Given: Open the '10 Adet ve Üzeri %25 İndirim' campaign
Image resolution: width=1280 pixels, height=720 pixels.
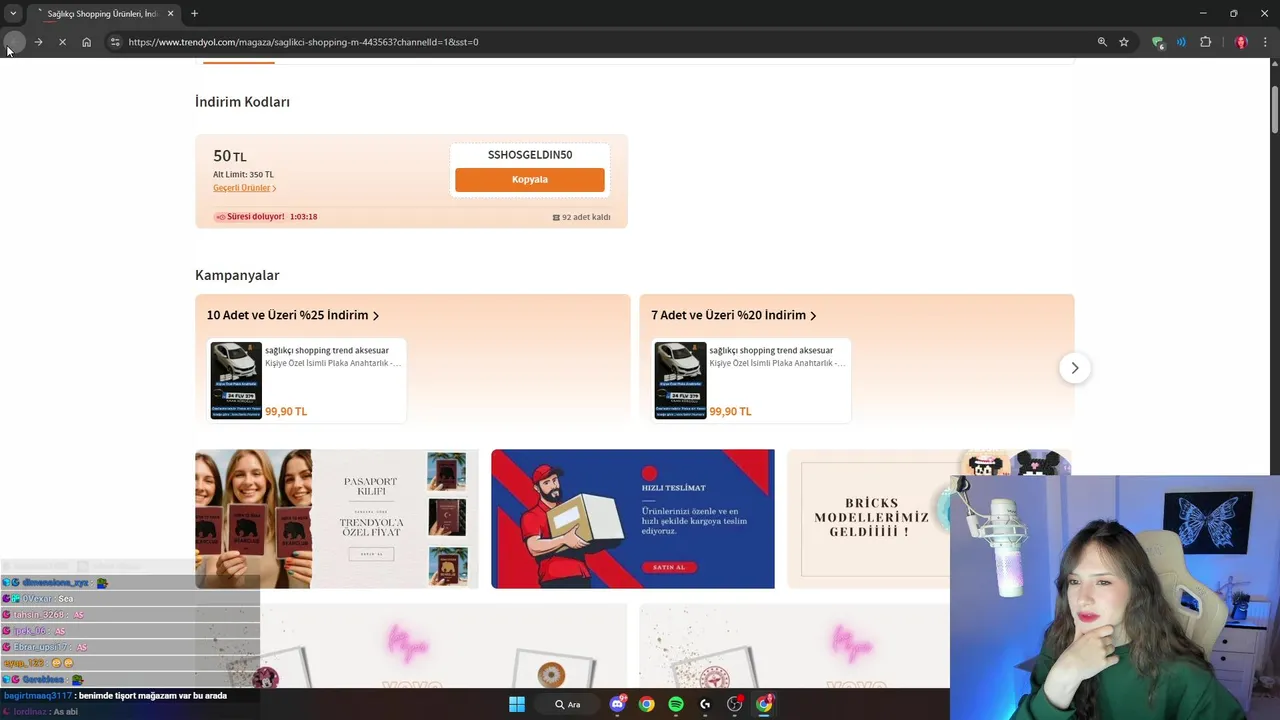Looking at the screenshot, I should [293, 315].
